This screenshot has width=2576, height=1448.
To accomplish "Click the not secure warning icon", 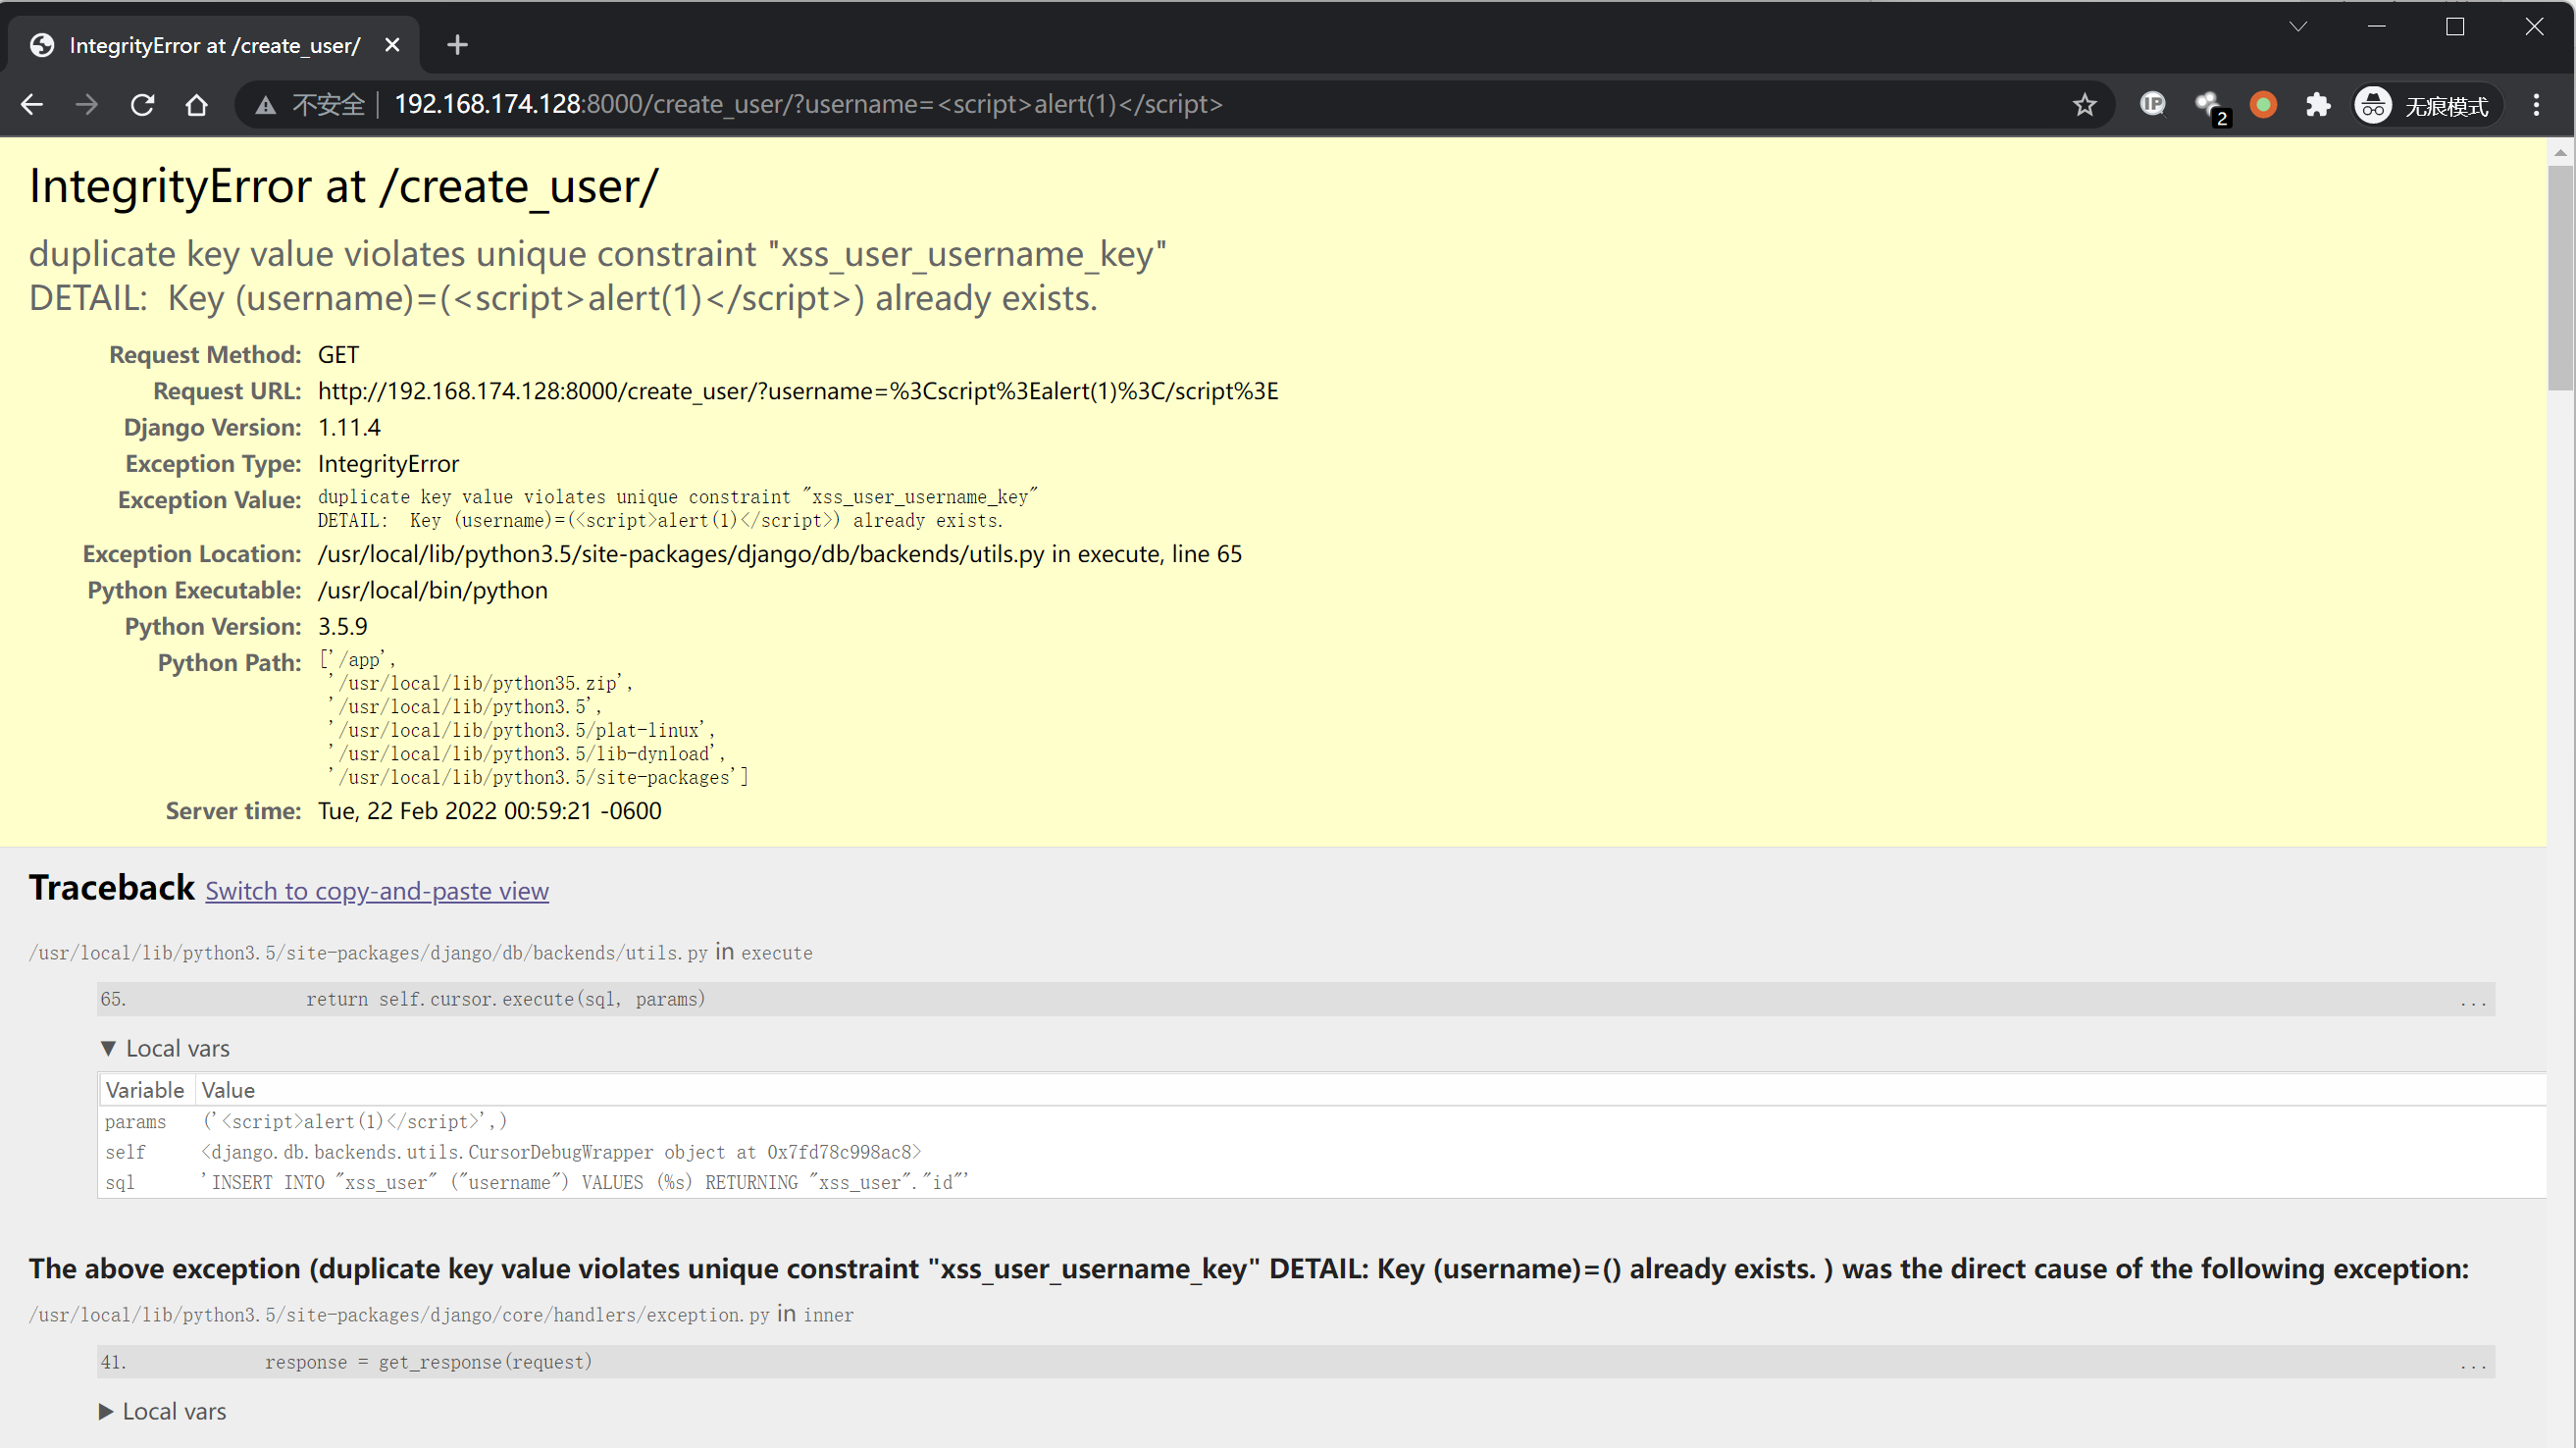I will [x=266, y=105].
